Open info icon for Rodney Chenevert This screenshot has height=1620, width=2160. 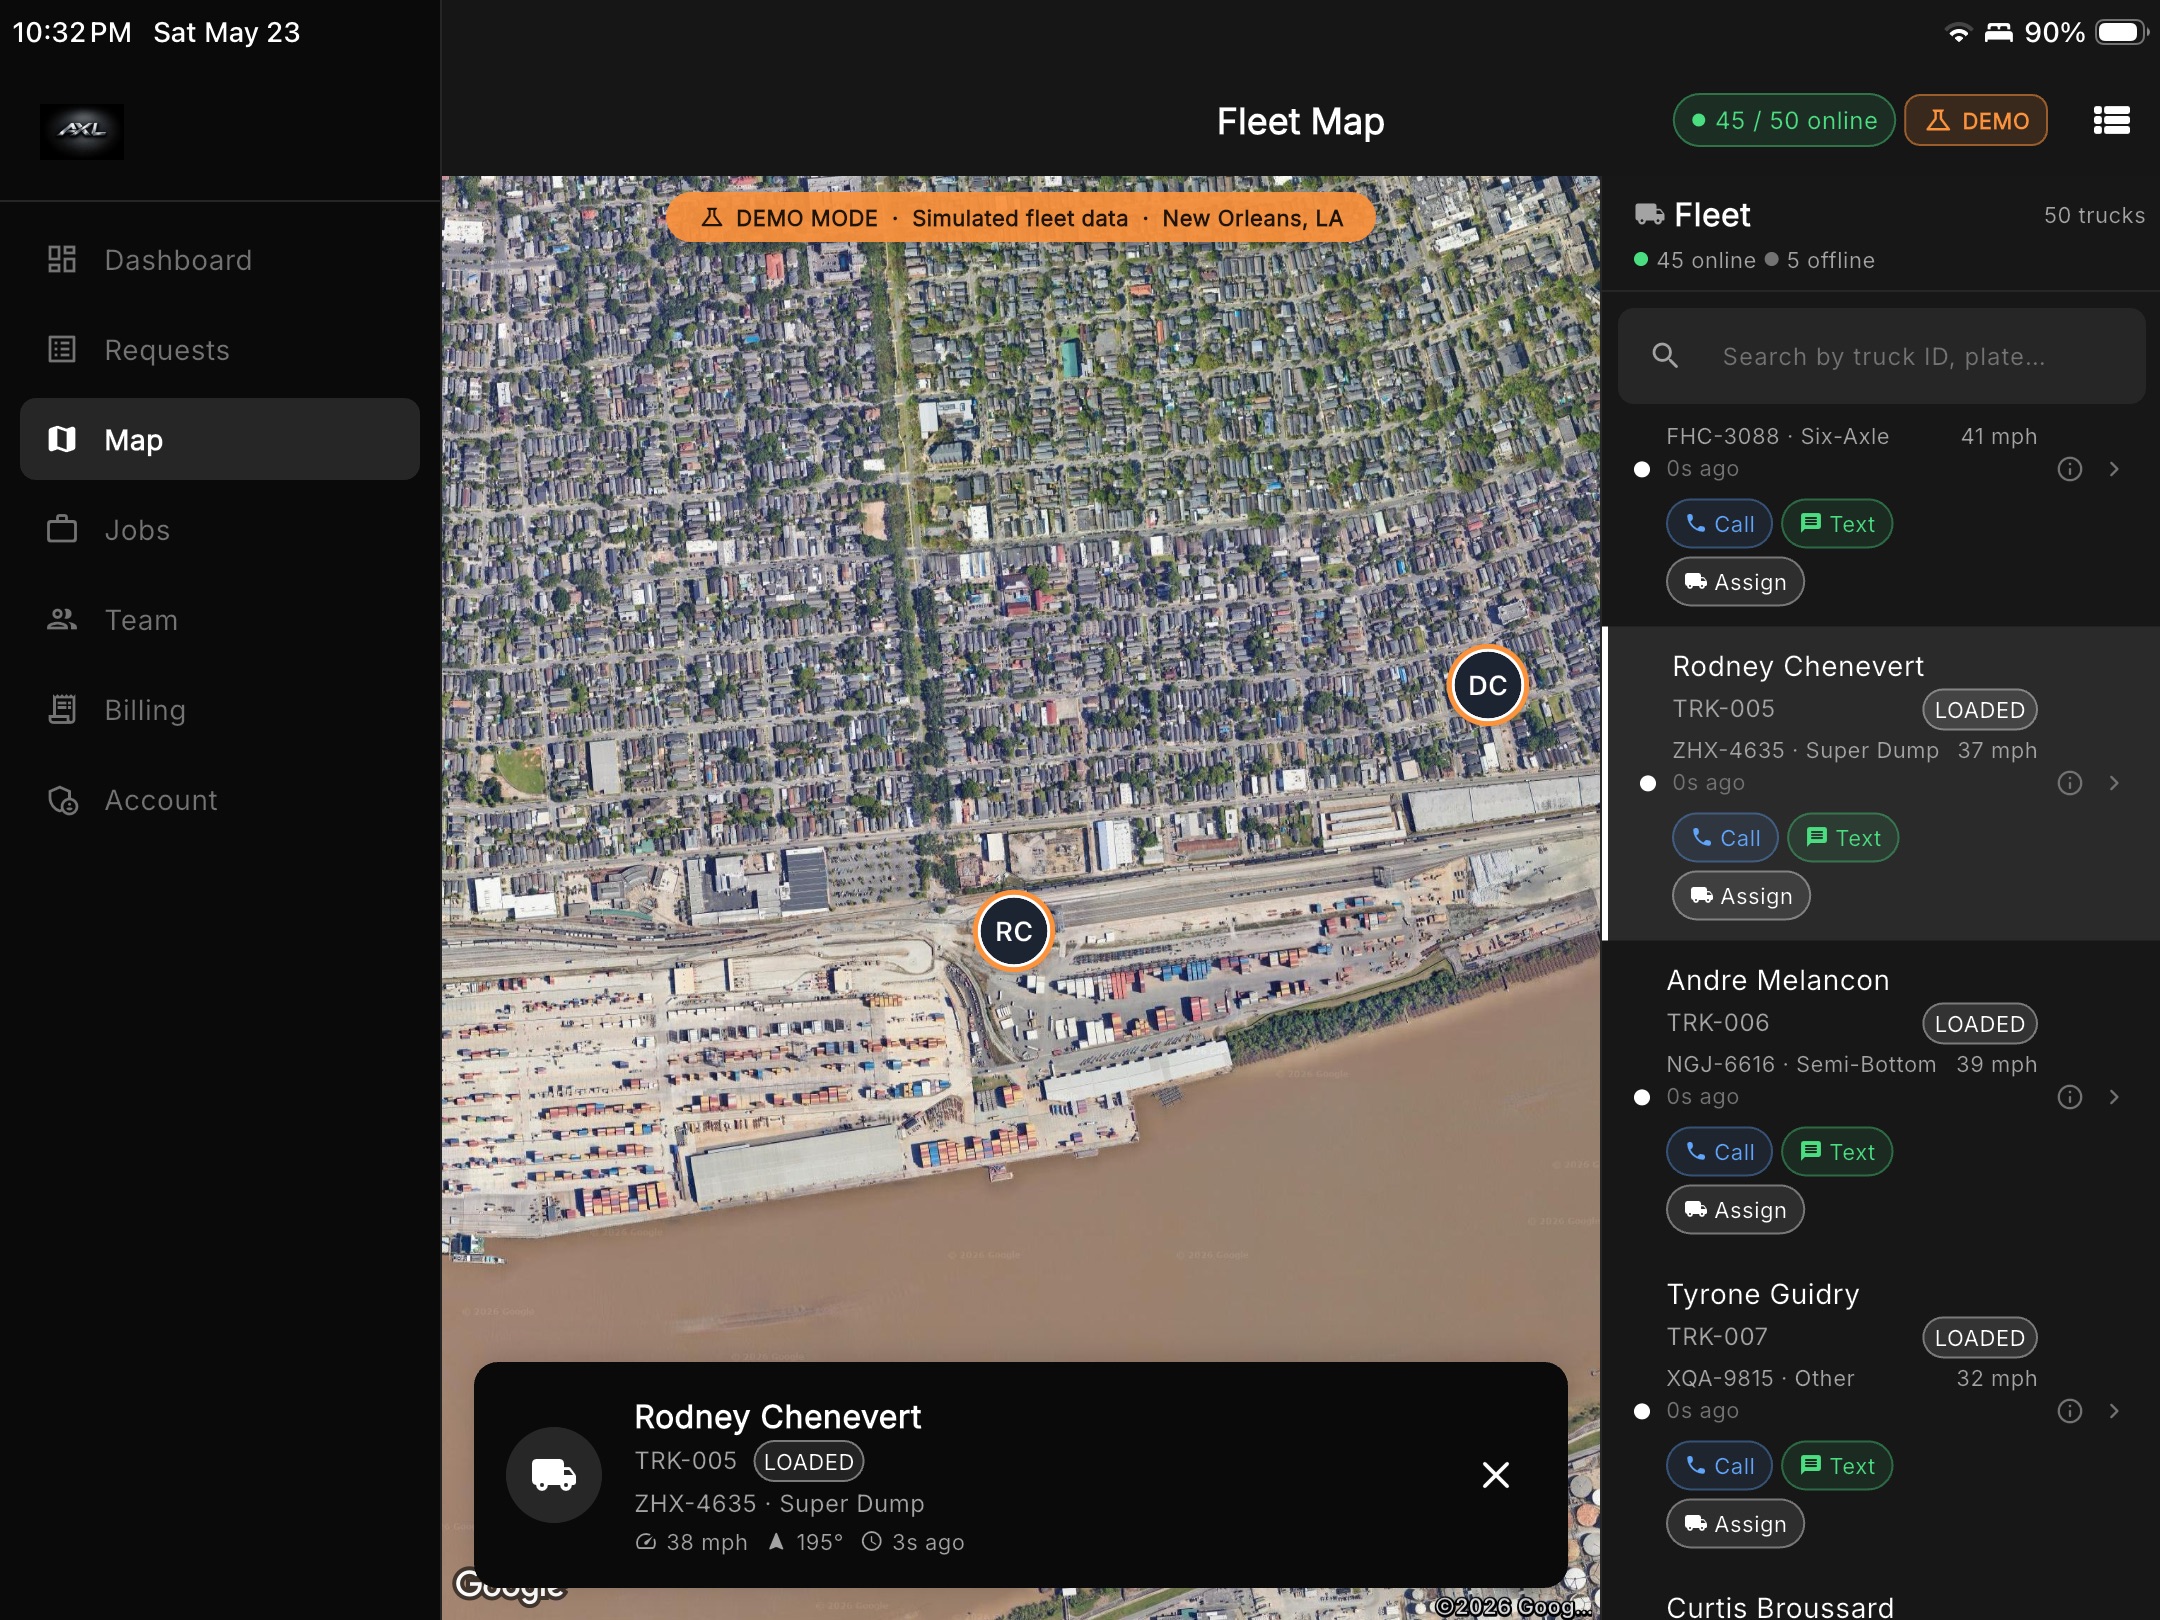click(2069, 783)
